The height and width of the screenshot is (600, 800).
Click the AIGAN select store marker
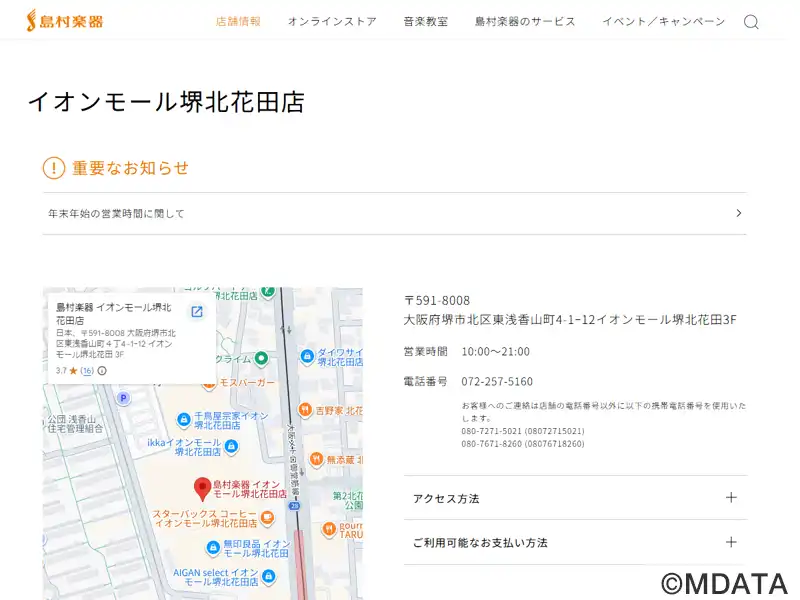tap(266, 576)
